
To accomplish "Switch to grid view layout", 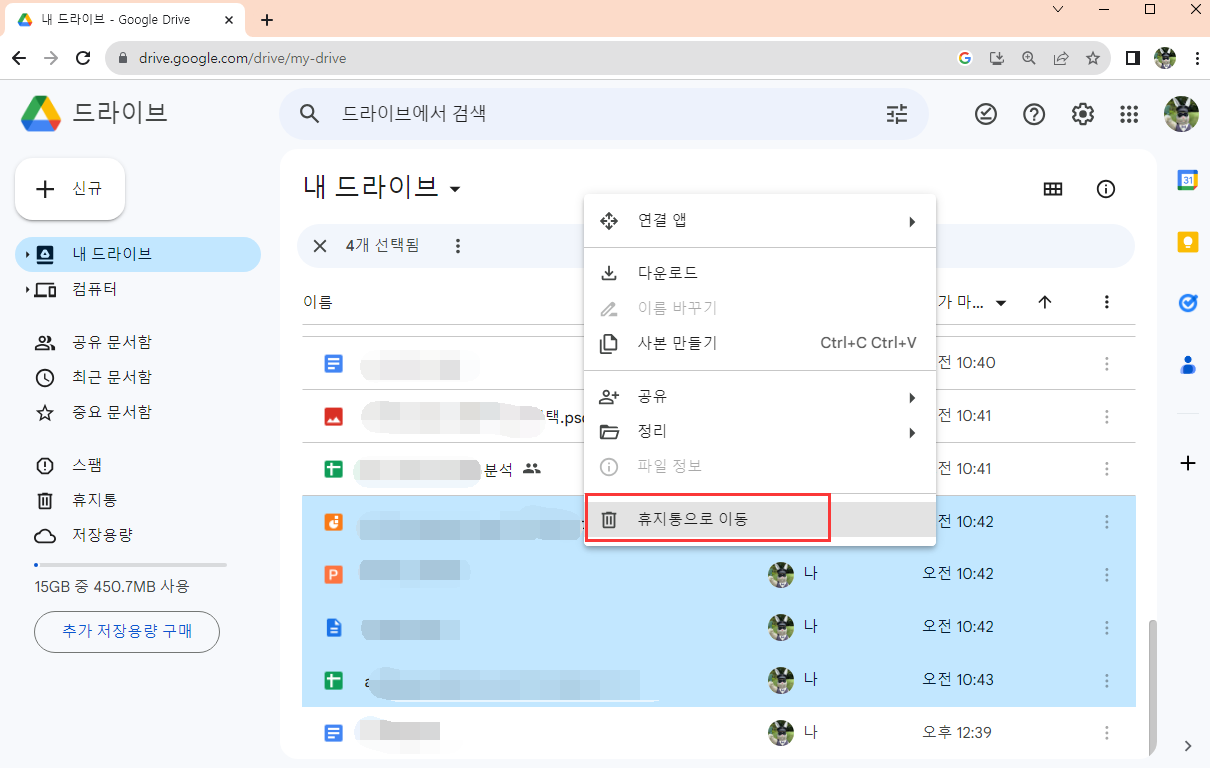I will click(1052, 189).
